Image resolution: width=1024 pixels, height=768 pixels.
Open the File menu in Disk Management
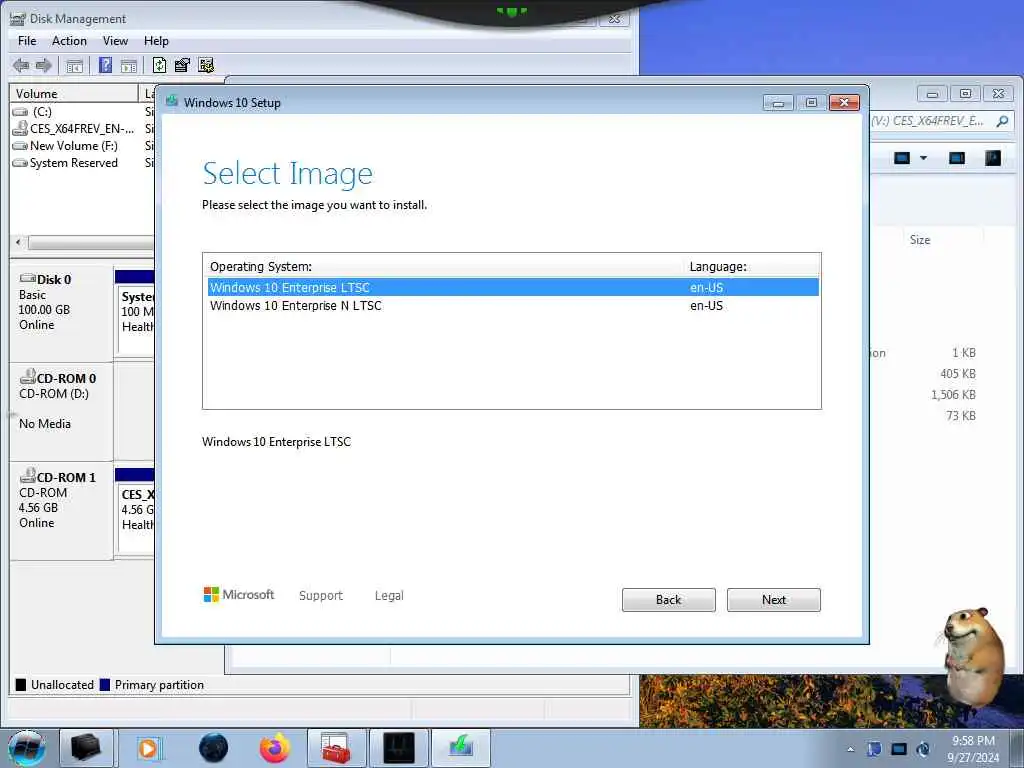click(x=27, y=40)
